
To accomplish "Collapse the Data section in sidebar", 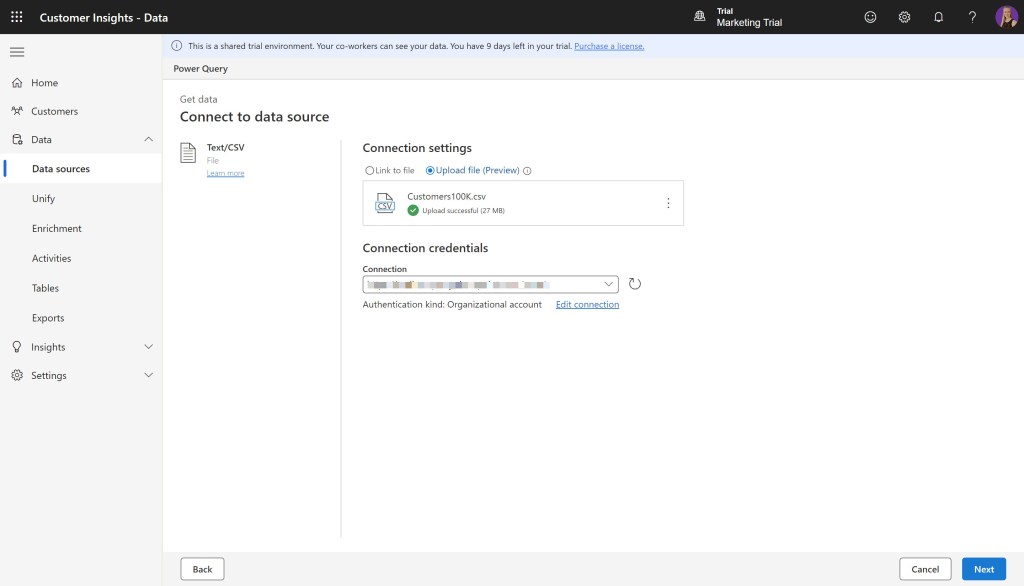I will [x=149, y=140].
